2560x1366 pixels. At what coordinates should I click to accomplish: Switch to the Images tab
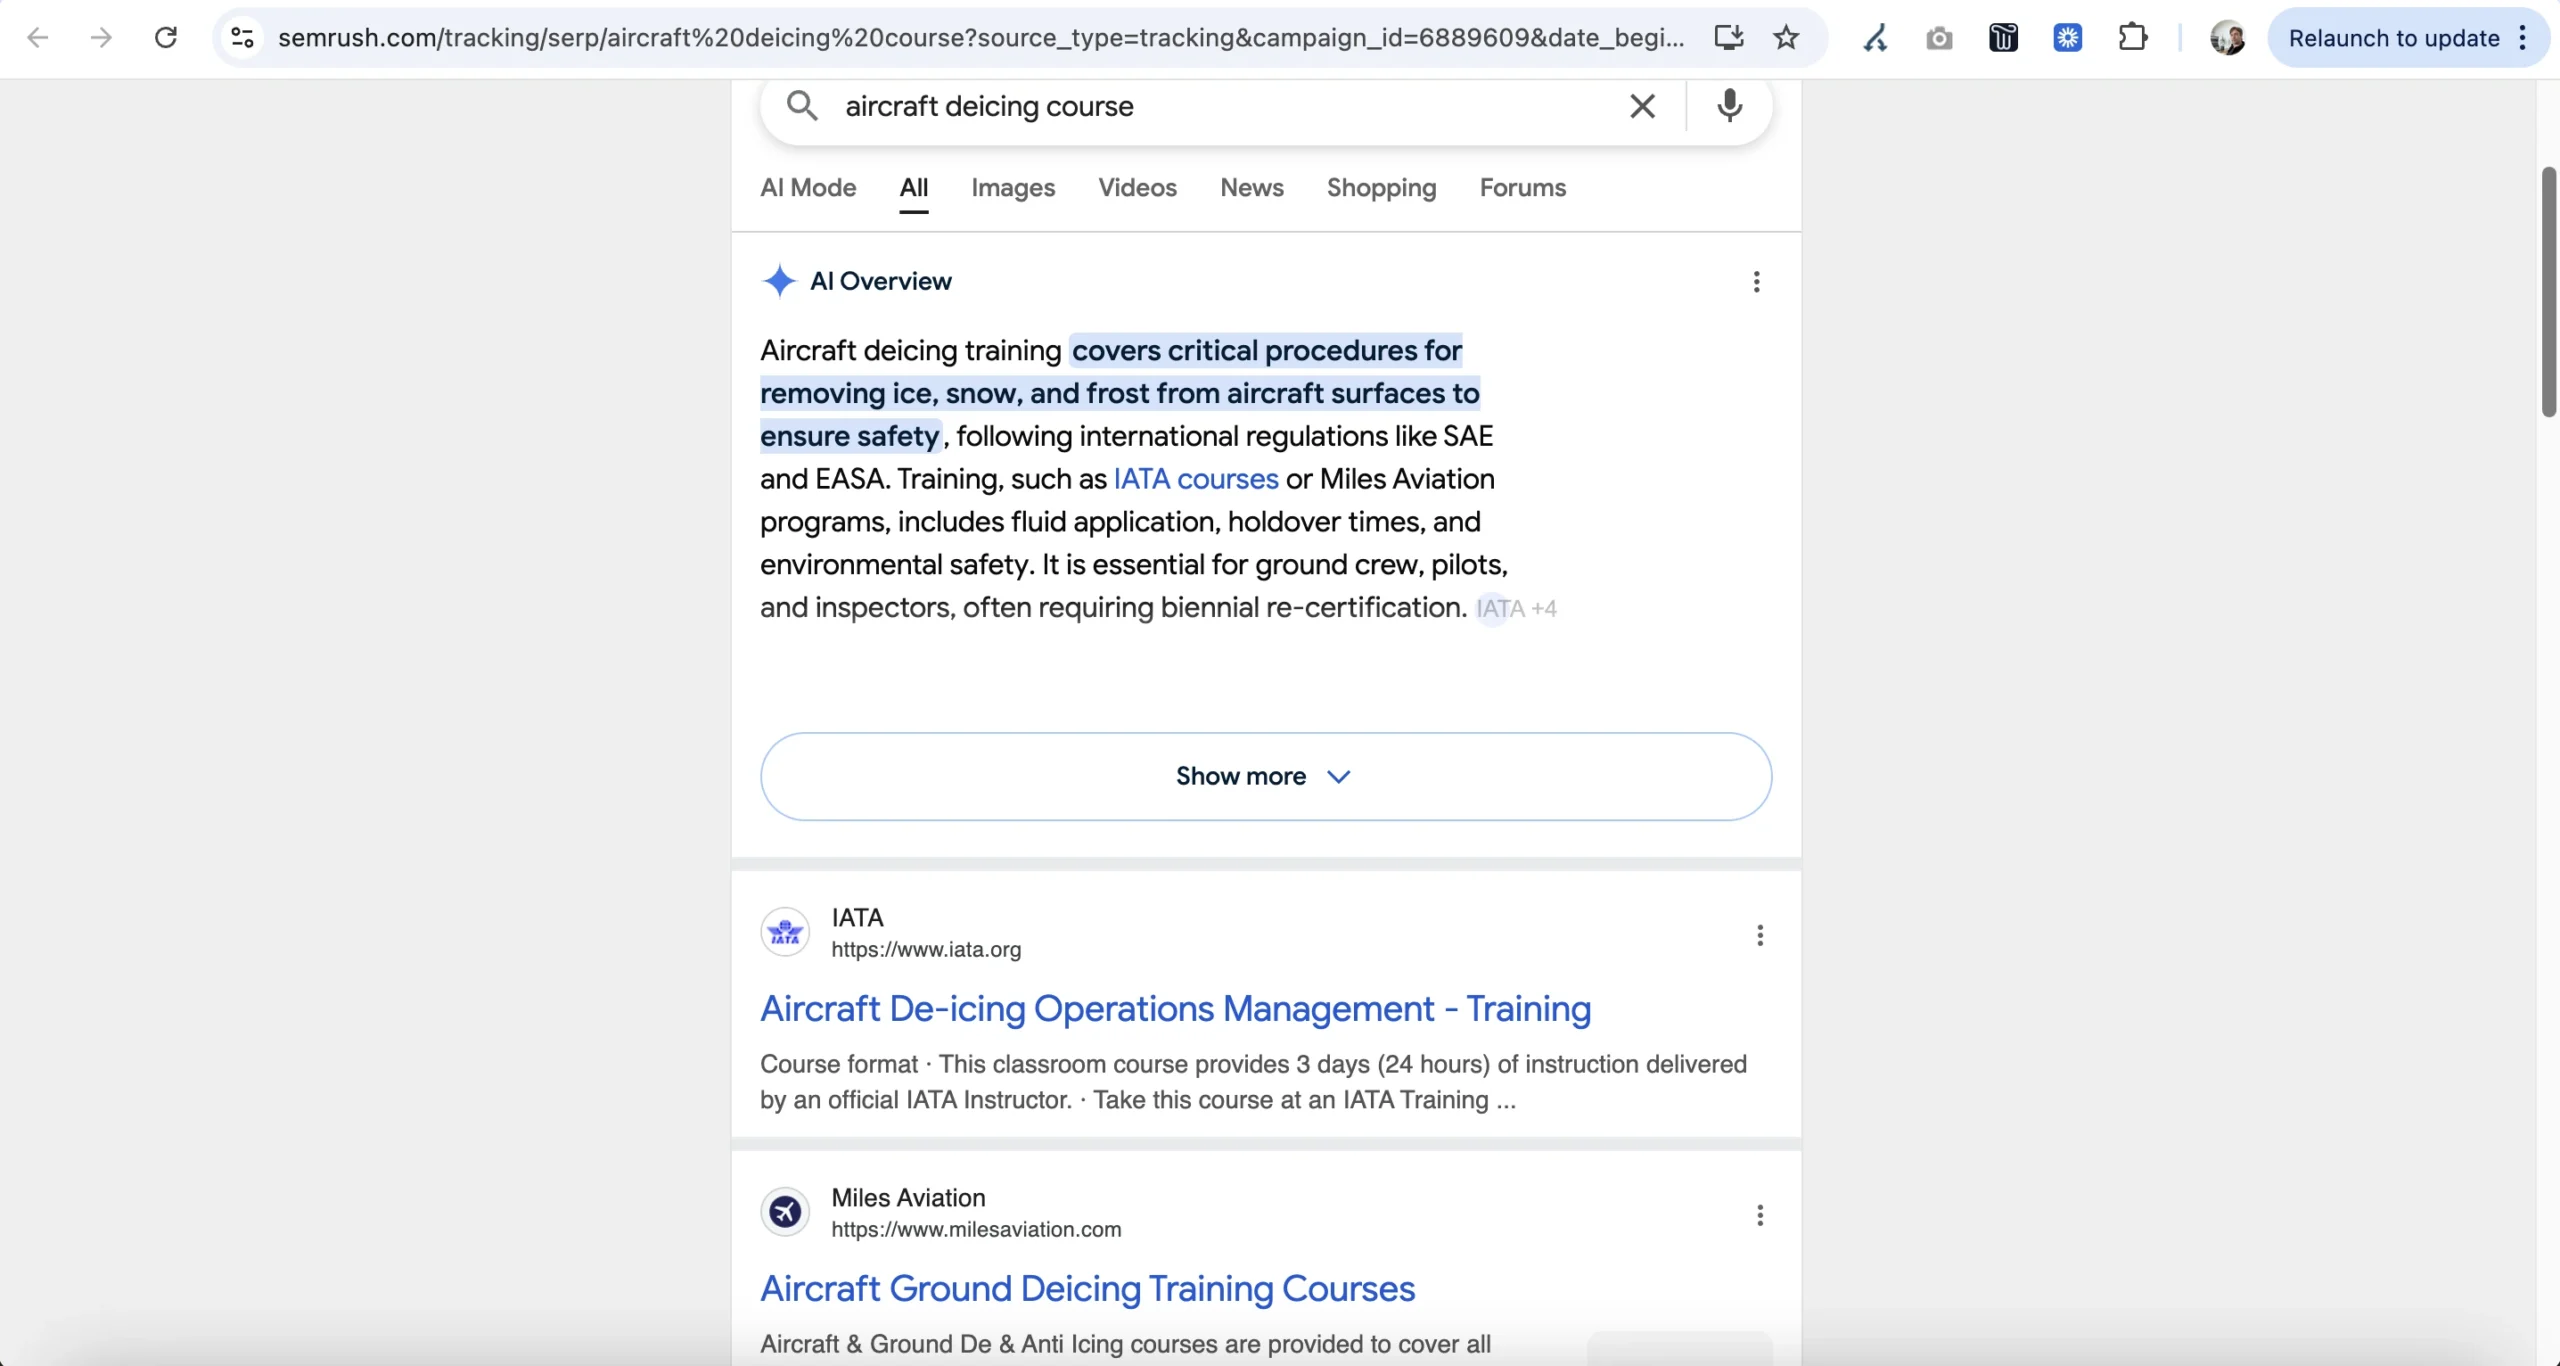click(x=1012, y=188)
